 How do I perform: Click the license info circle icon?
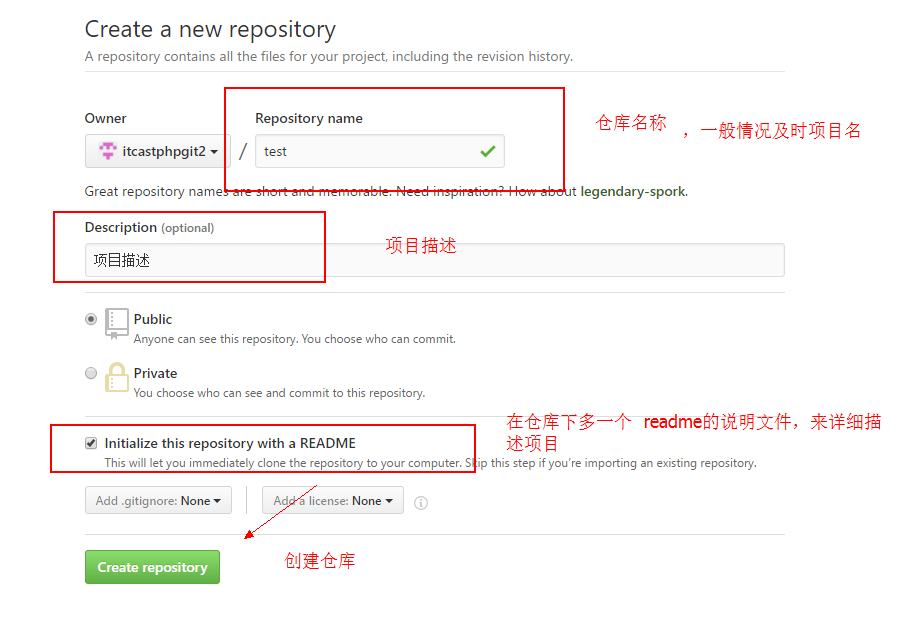point(421,503)
